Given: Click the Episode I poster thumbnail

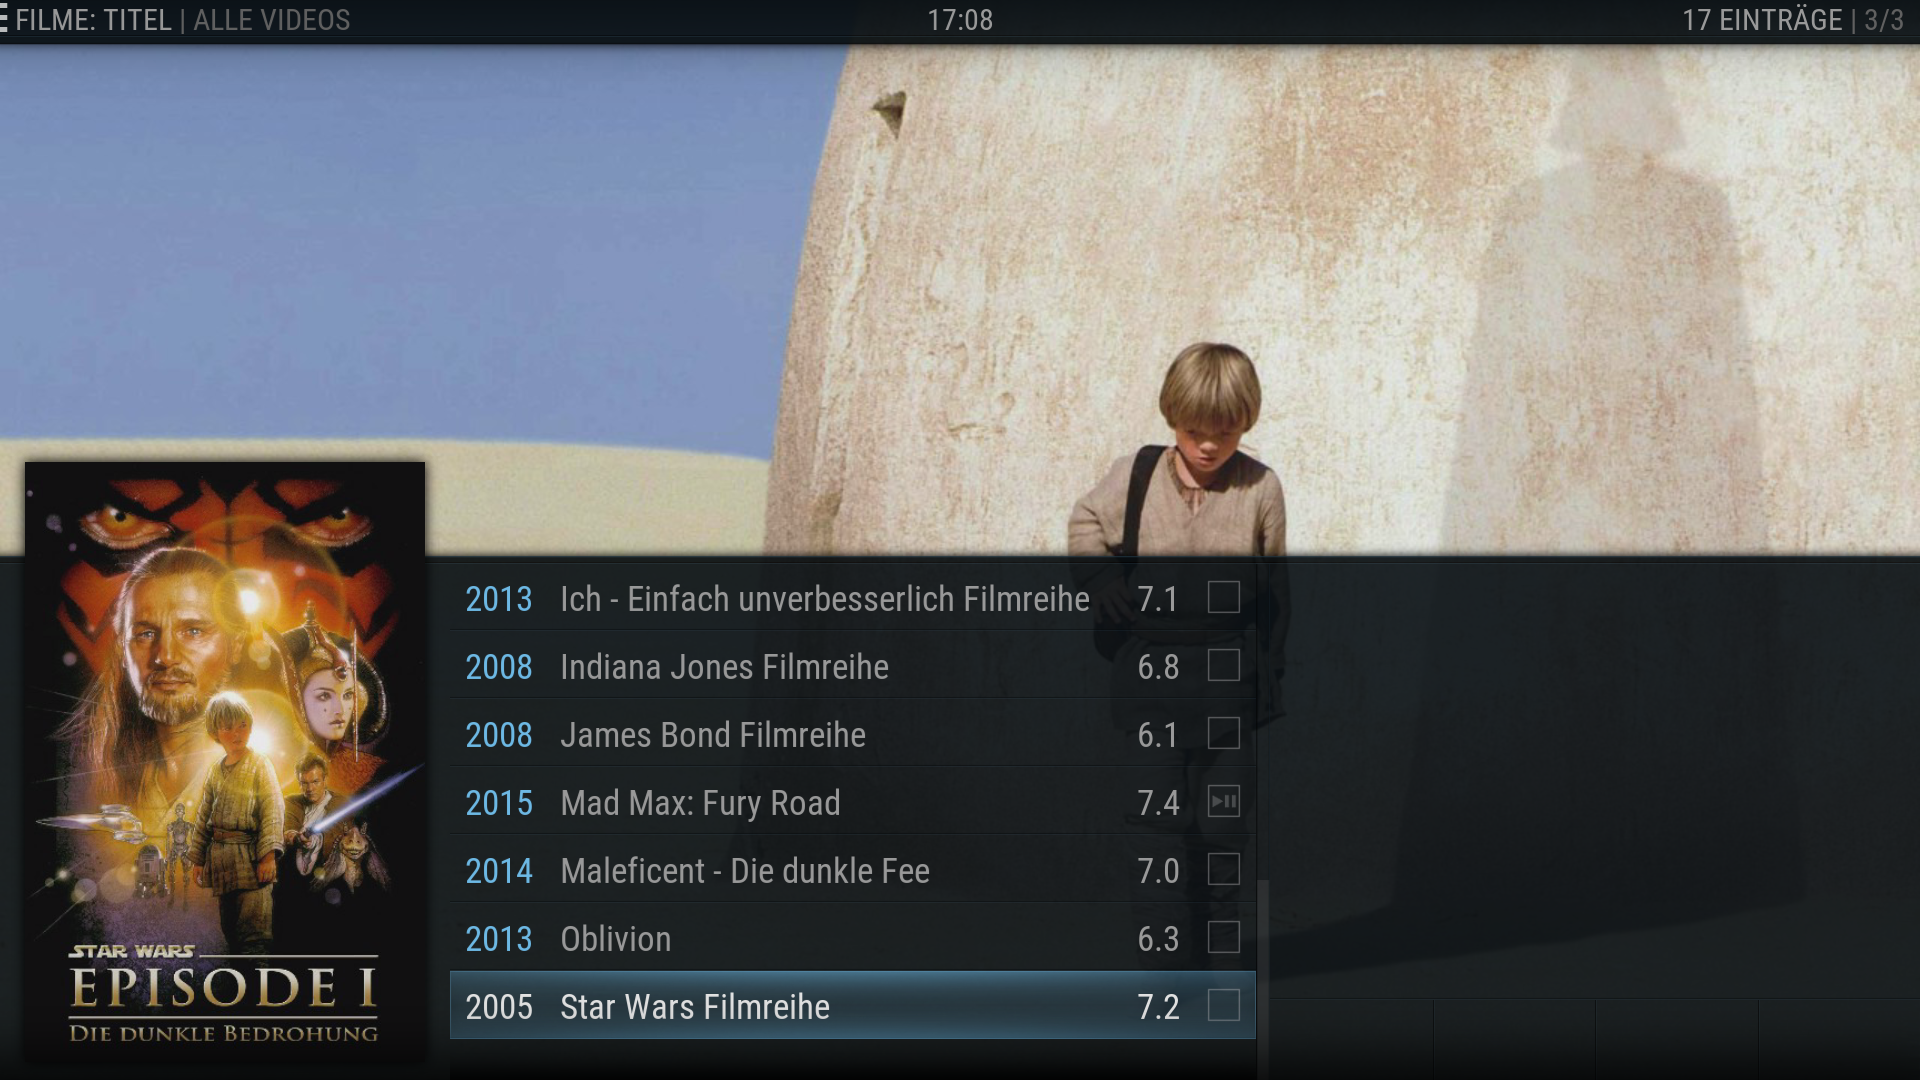Looking at the screenshot, I should tap(225, 760).
